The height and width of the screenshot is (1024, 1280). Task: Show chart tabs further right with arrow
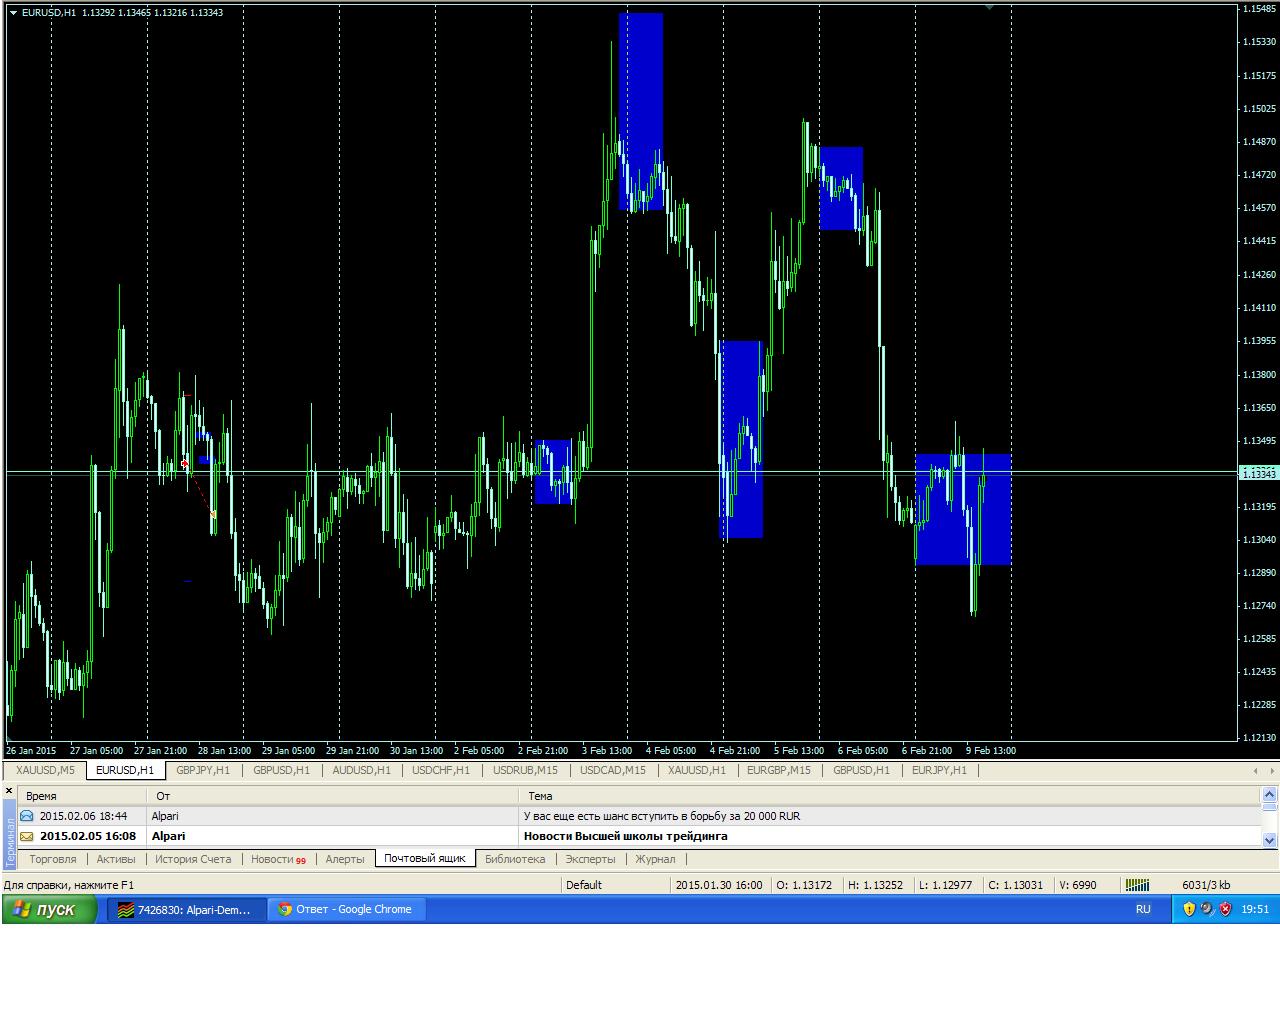[x=1272, y=771]
